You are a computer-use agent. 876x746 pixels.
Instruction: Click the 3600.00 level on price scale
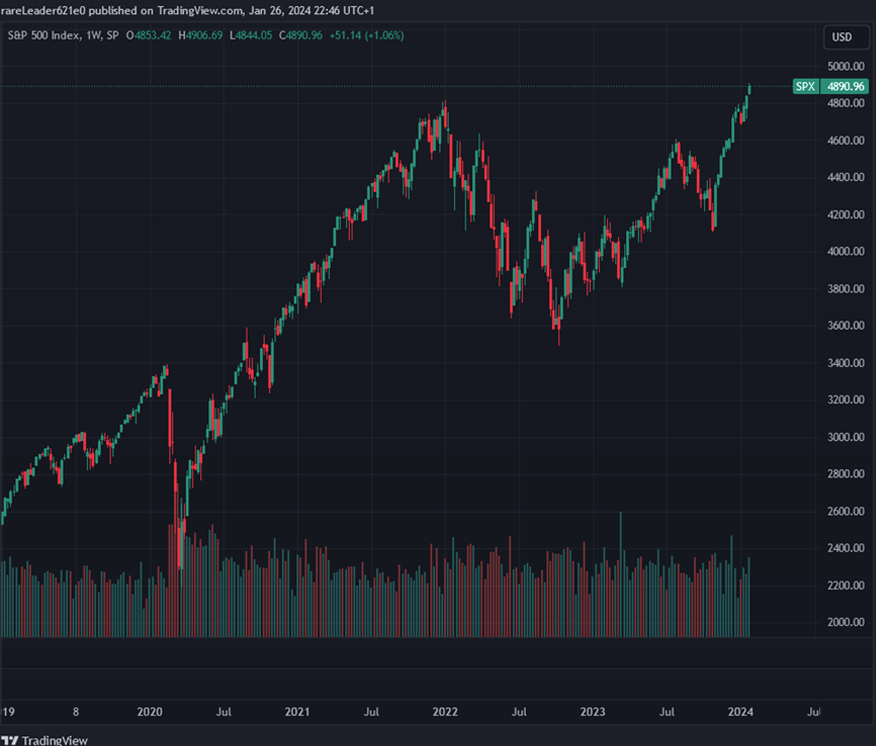point(845,326)
